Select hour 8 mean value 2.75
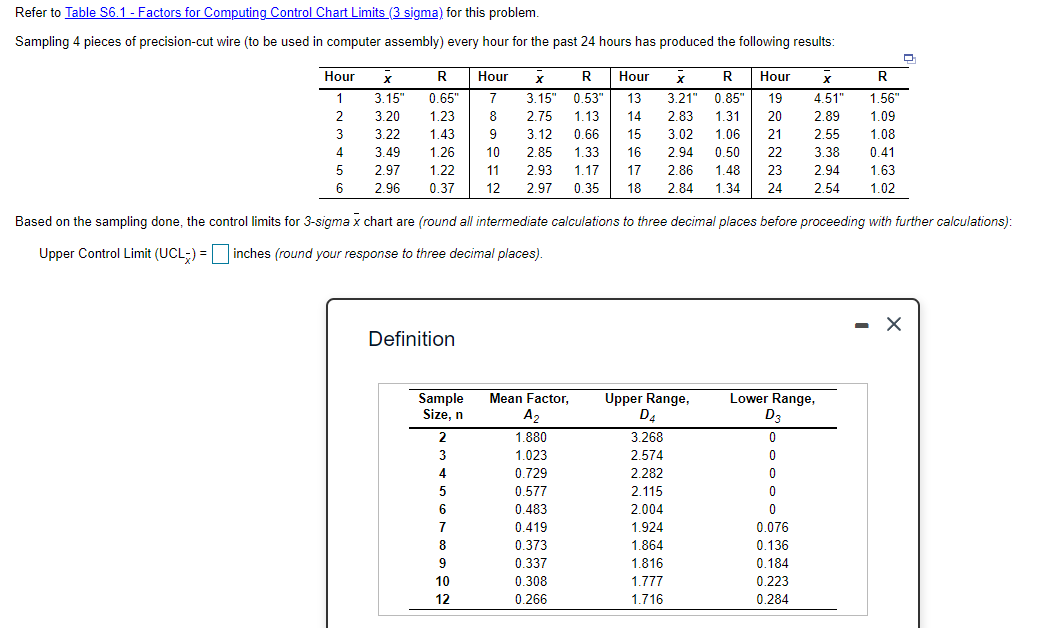 (539, 117)
